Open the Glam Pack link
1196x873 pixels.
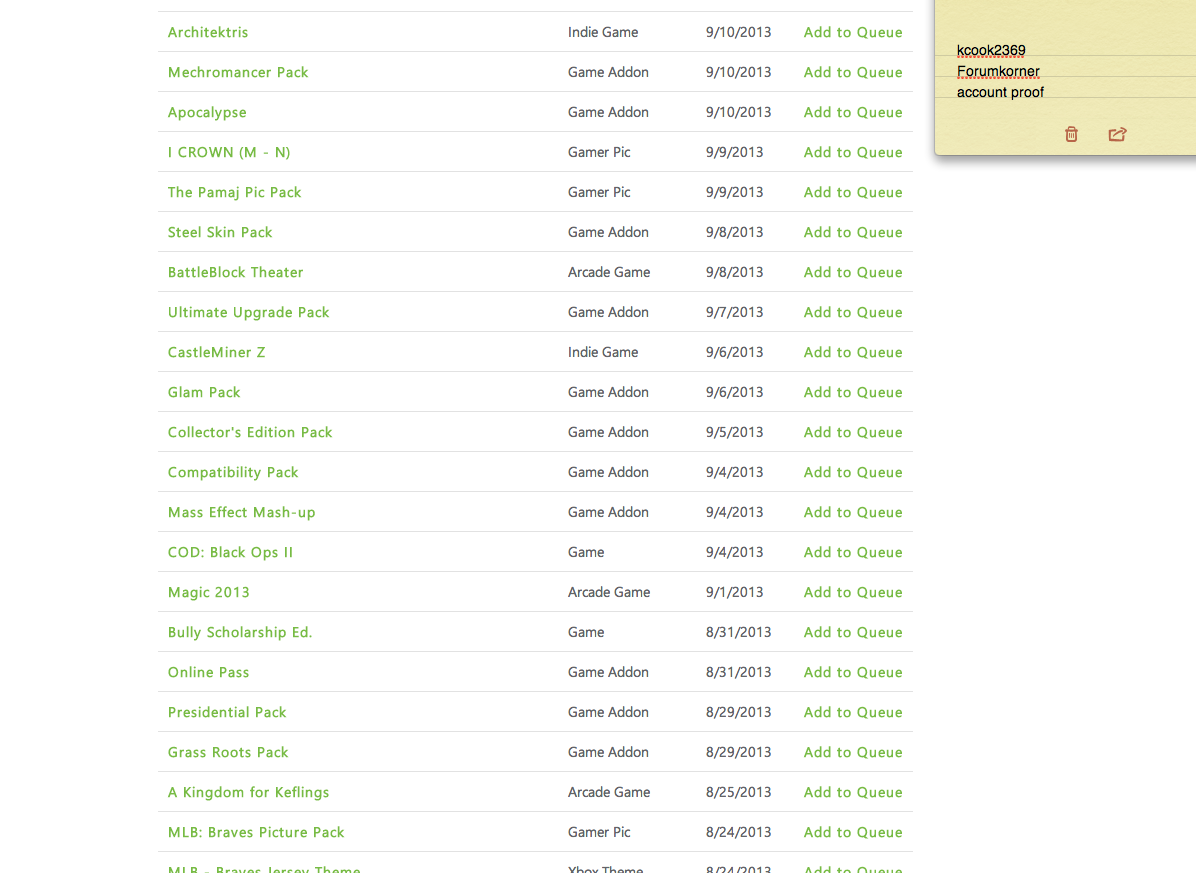coord(204,393)
